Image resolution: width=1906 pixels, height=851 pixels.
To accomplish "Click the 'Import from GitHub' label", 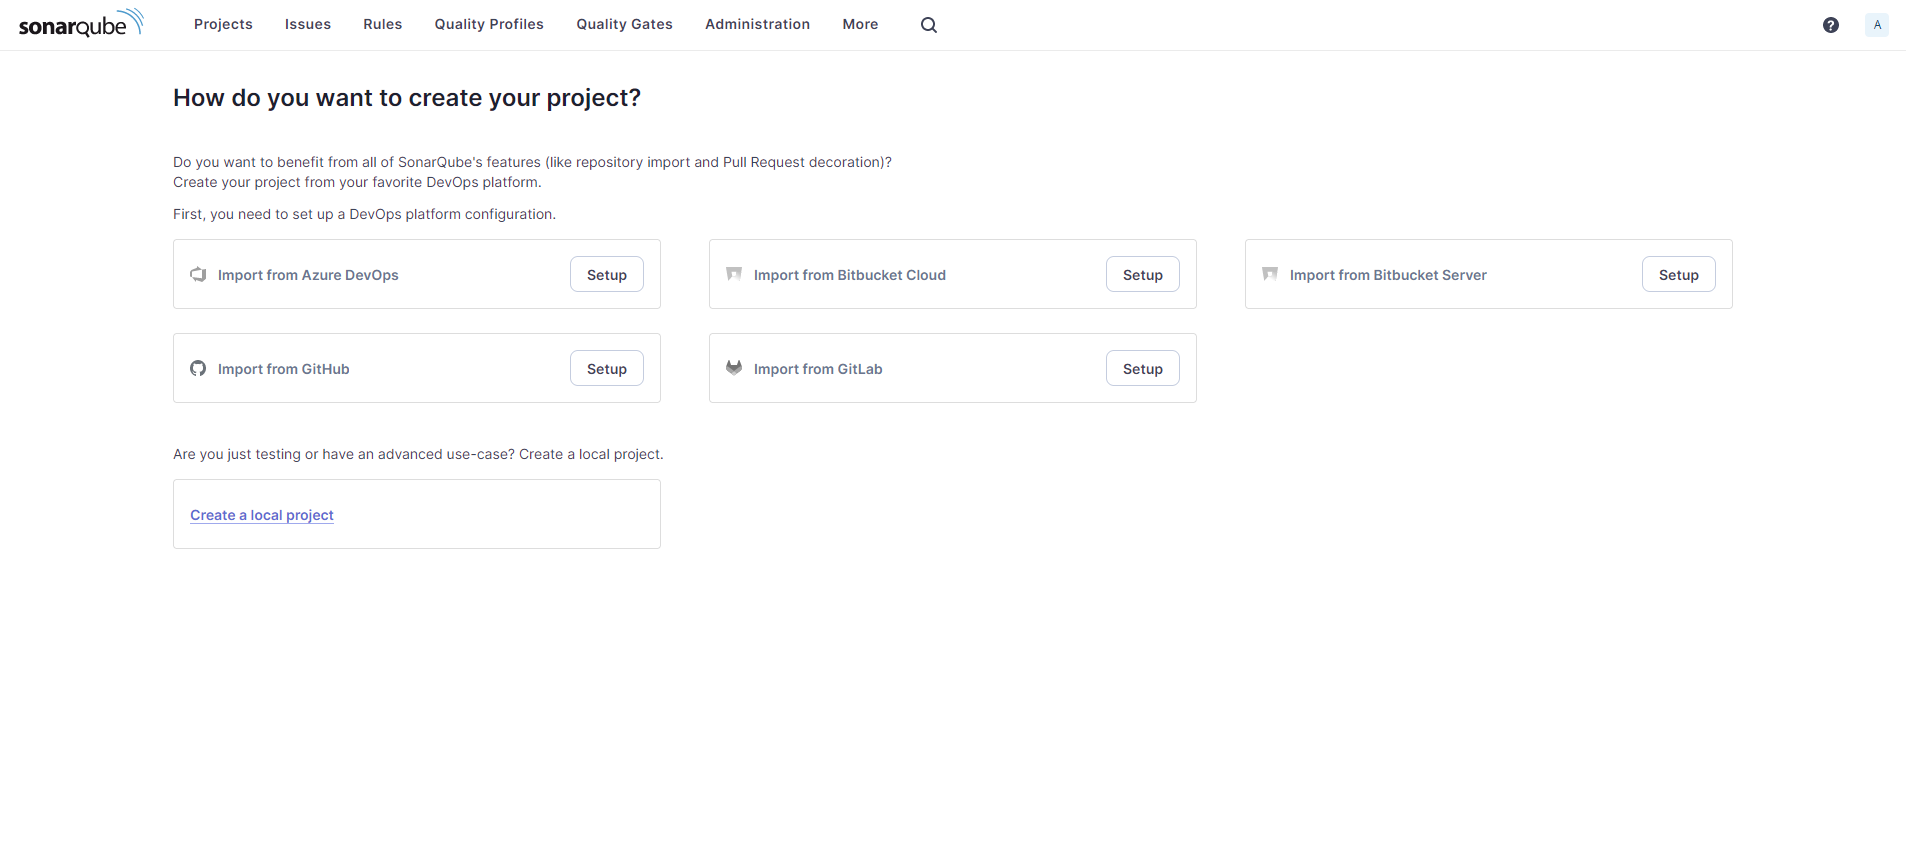I will click(284, 369).
